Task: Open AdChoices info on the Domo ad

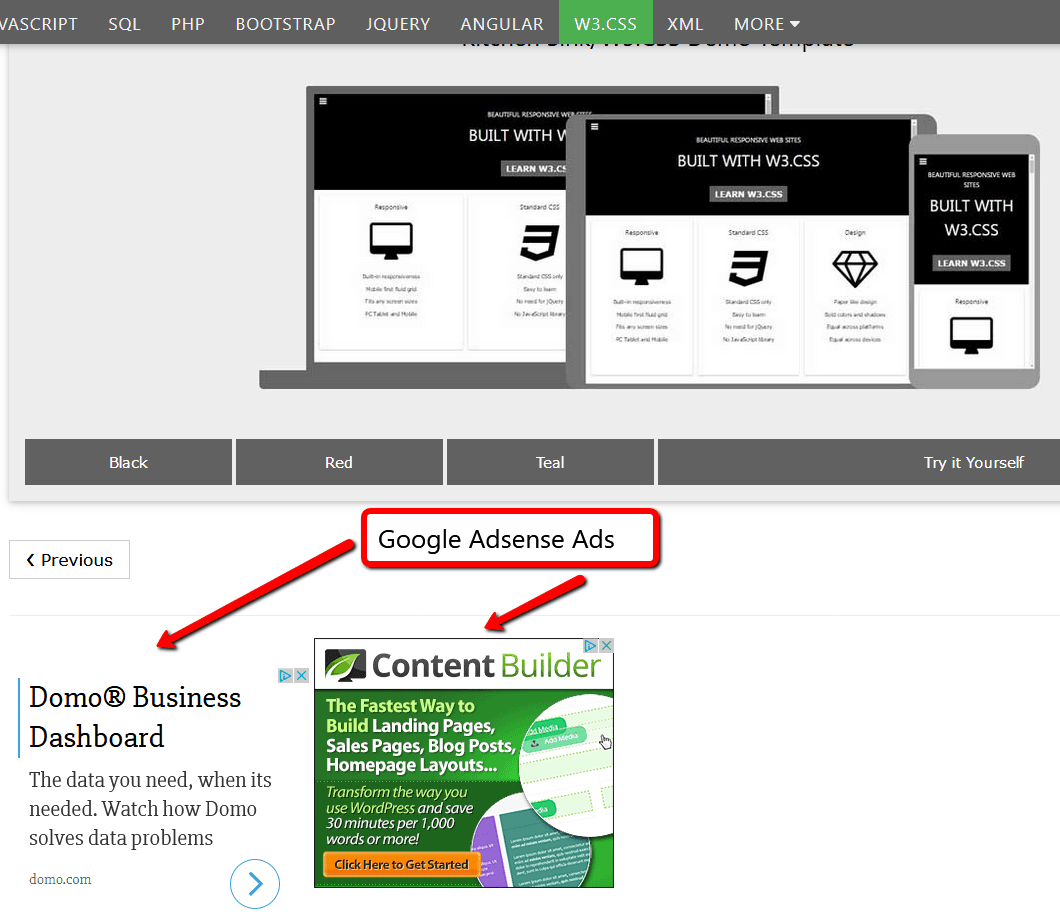Action: click(x=286, y=675)
